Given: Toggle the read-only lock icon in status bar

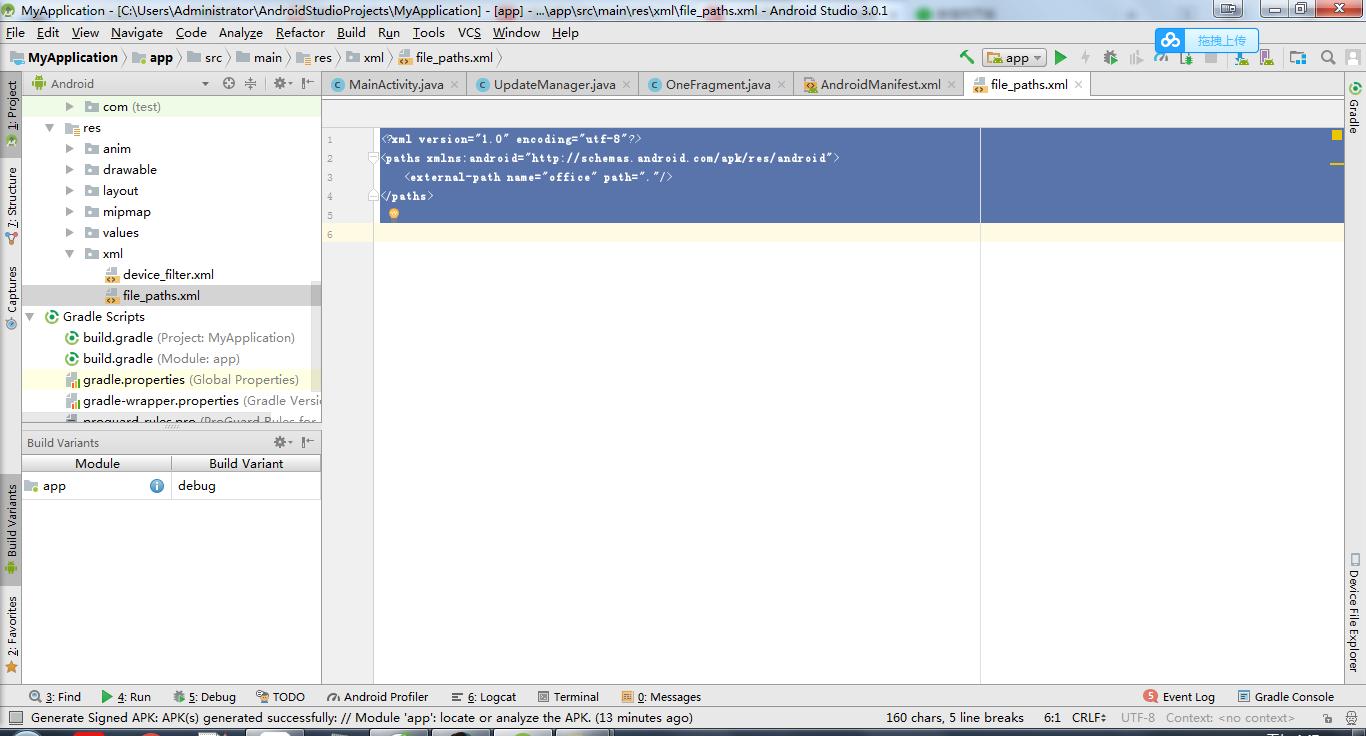Looking at the screenshot, I should coord(1327,717).
